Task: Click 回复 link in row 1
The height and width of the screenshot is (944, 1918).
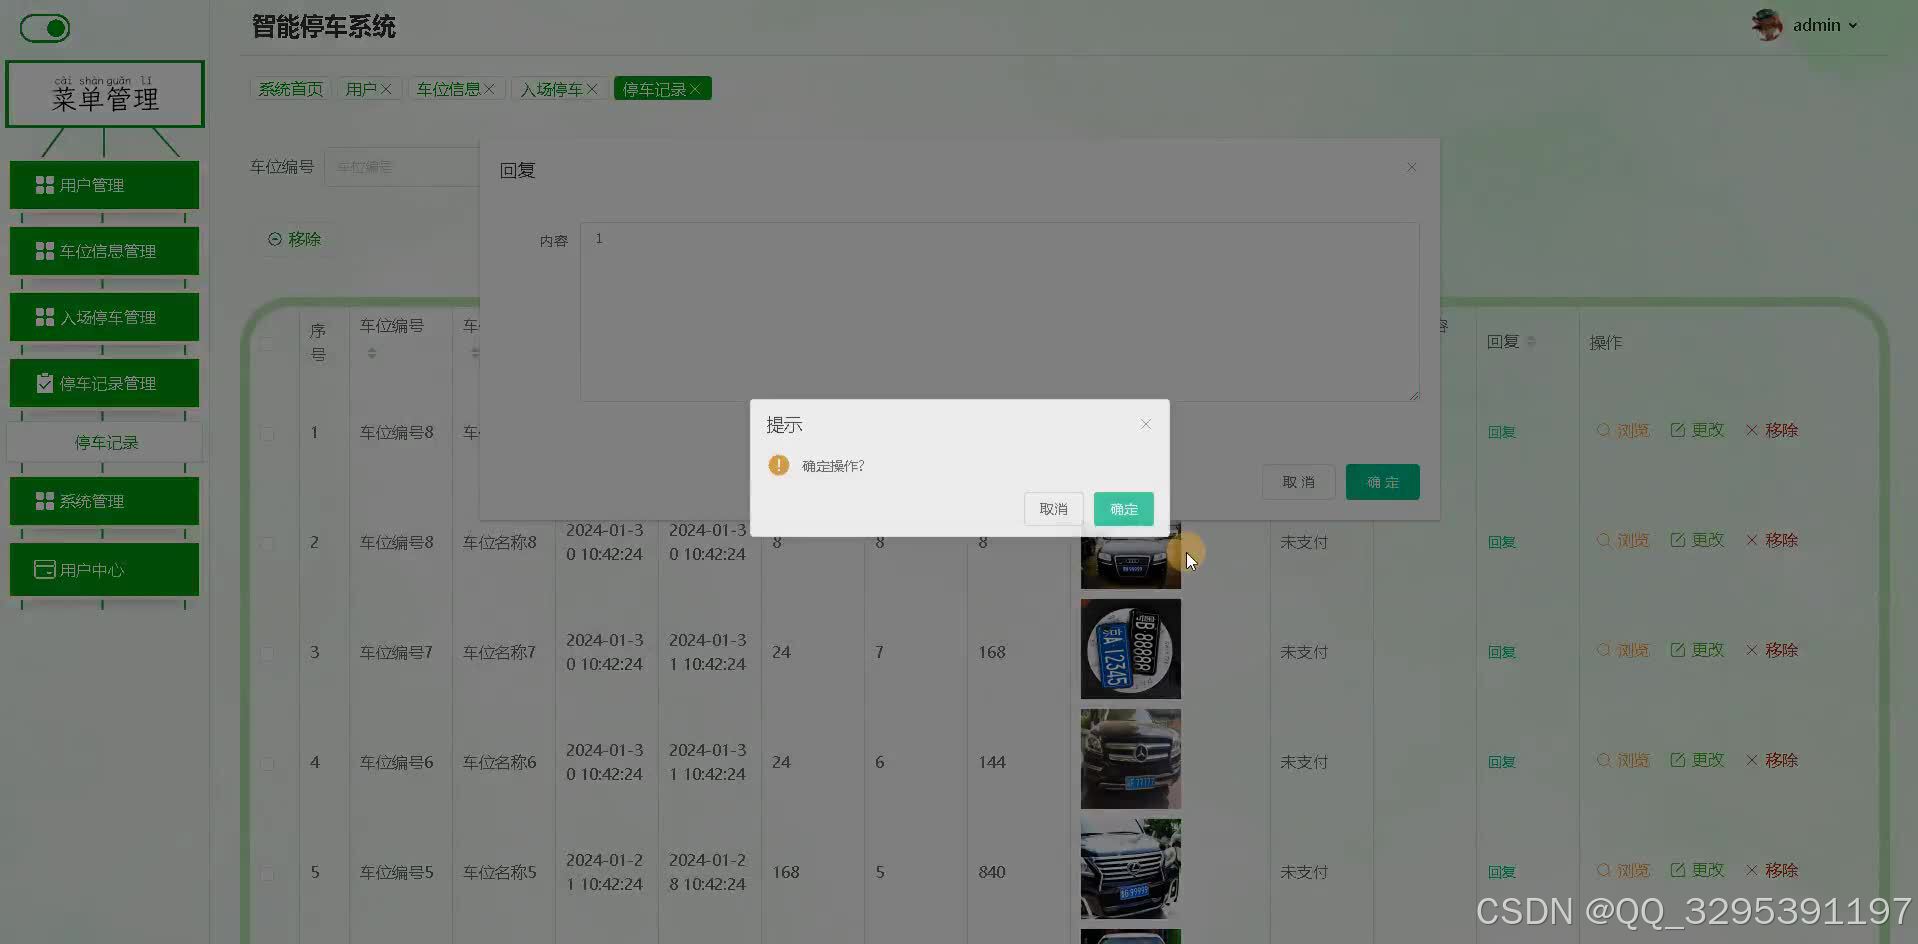Action: pyautogui.click(x=1501, y=432)
